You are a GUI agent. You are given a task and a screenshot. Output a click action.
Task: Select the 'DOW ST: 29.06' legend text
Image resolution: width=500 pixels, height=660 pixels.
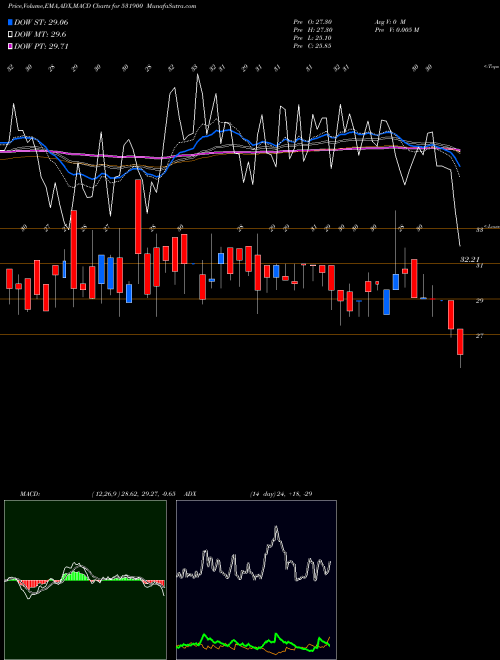[41, 22]
